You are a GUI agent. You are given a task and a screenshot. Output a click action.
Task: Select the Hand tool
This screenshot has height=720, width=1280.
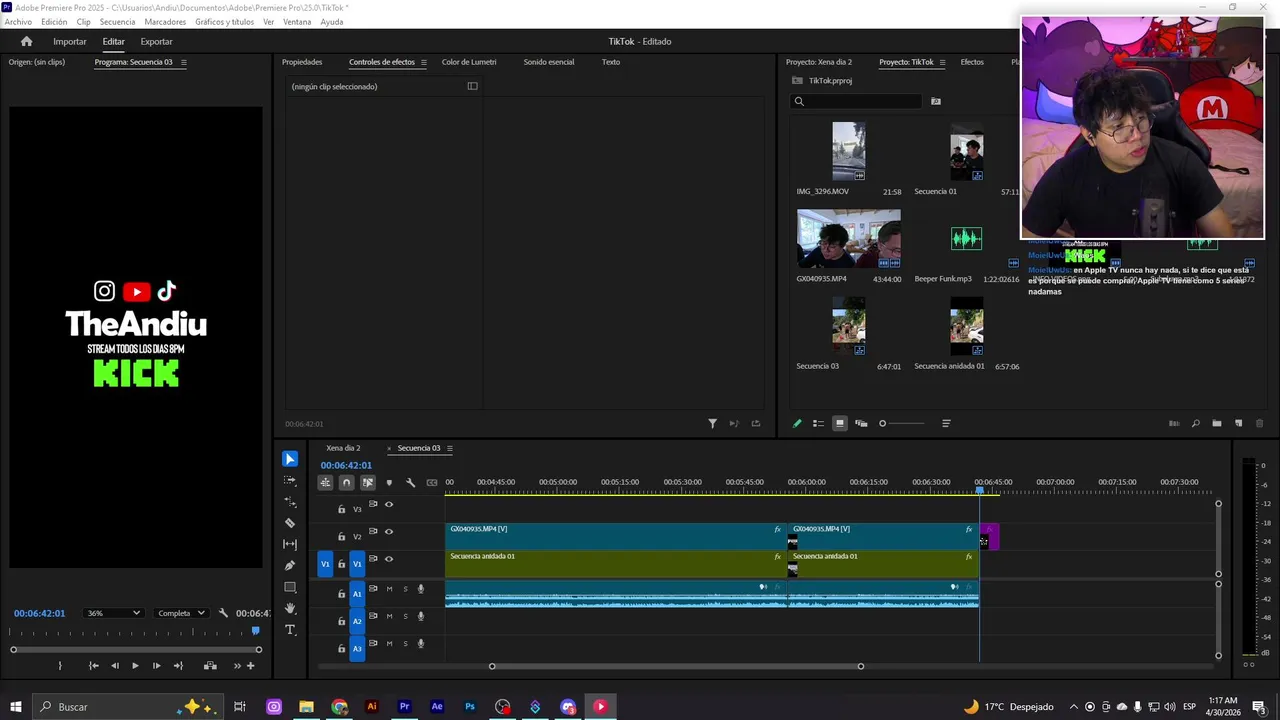click(290, 608)
